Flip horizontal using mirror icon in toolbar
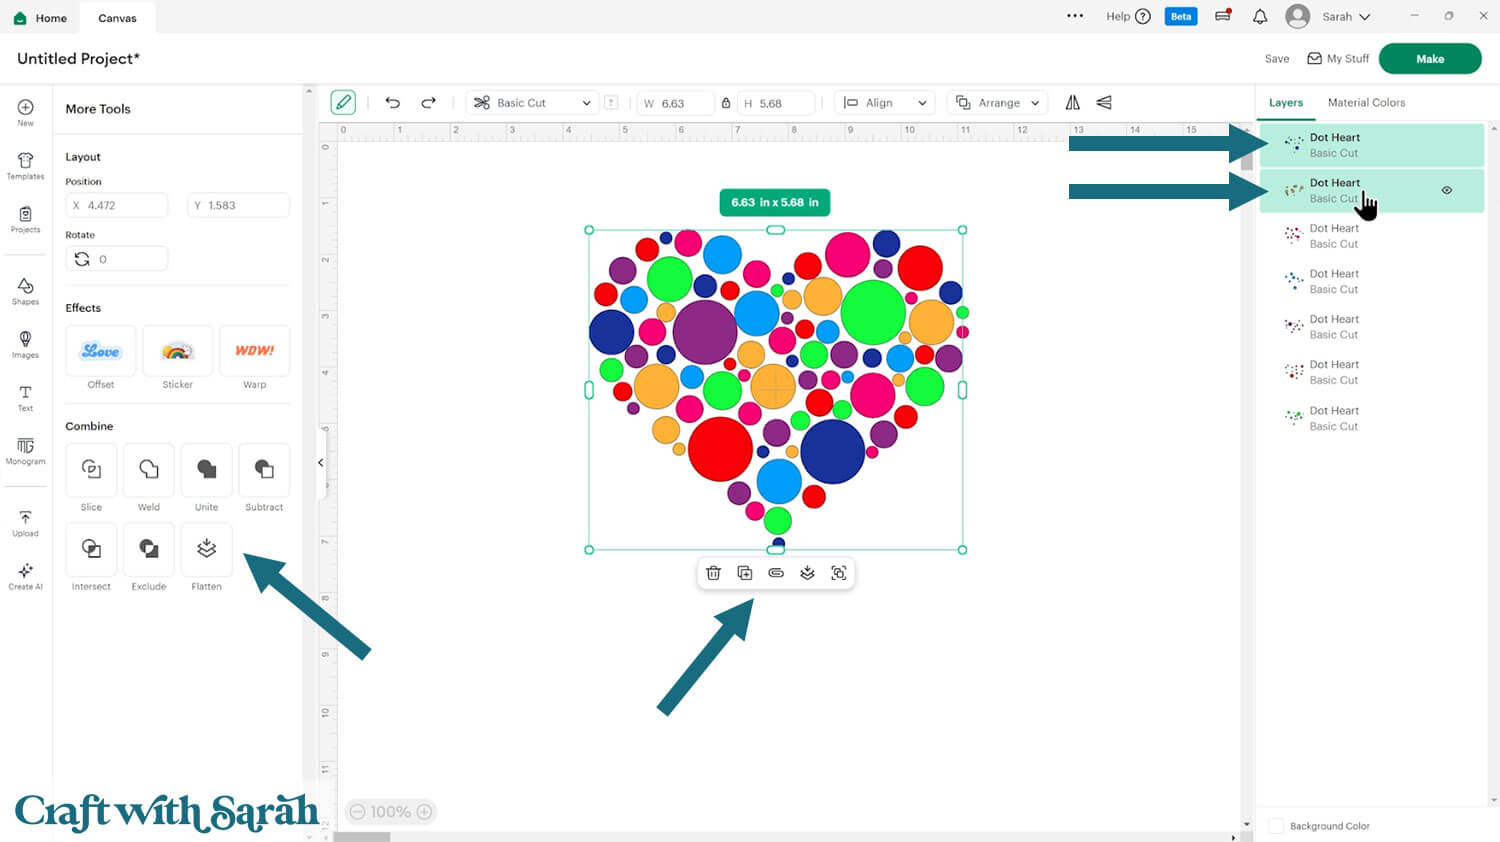This screenshot has height=842, width=1500. click(x=1072, y=103)
